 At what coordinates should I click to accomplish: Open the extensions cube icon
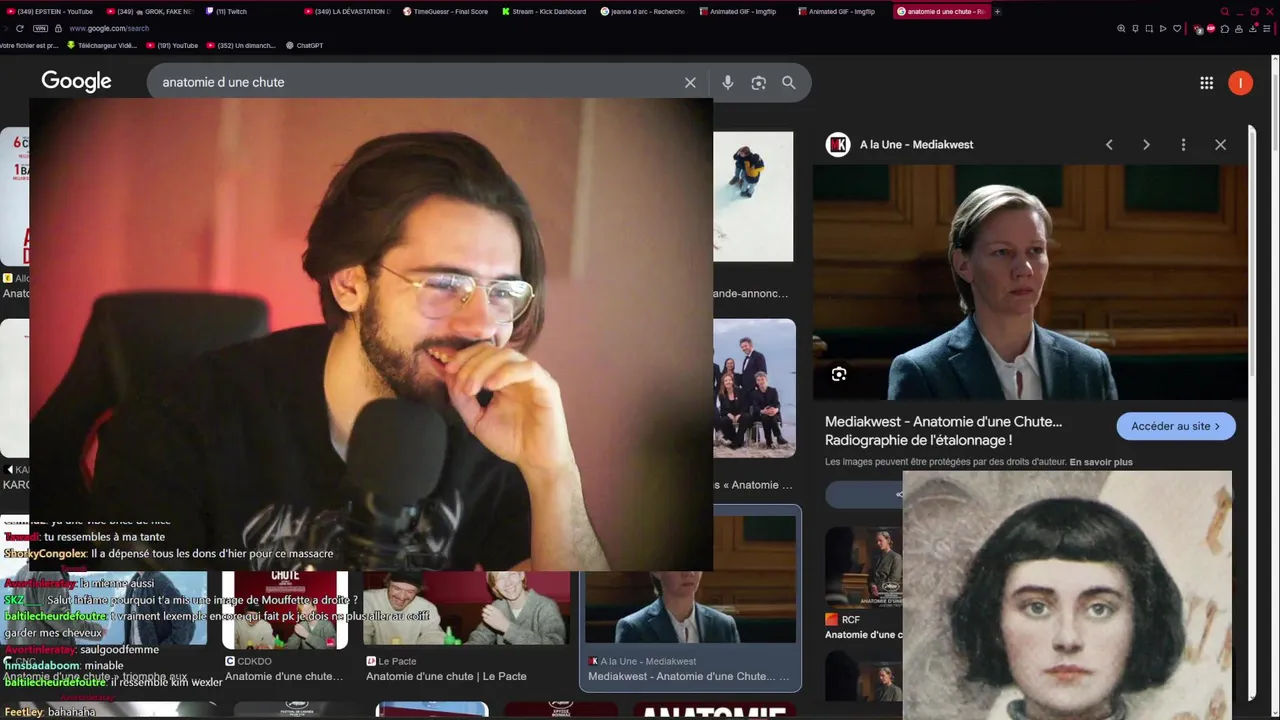(x=1225, y=29)
